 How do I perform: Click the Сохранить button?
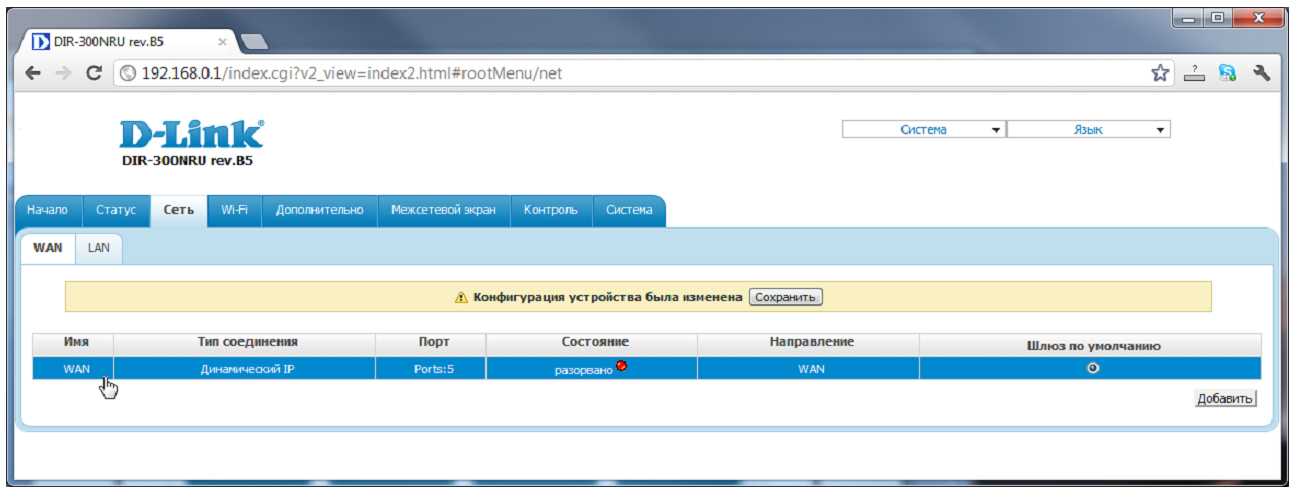pos(785,297)
